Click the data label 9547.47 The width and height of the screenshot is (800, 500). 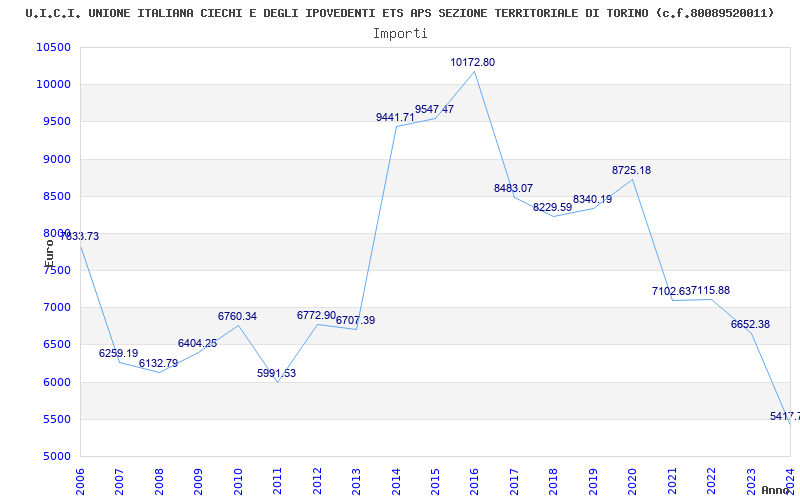[434, 109]
